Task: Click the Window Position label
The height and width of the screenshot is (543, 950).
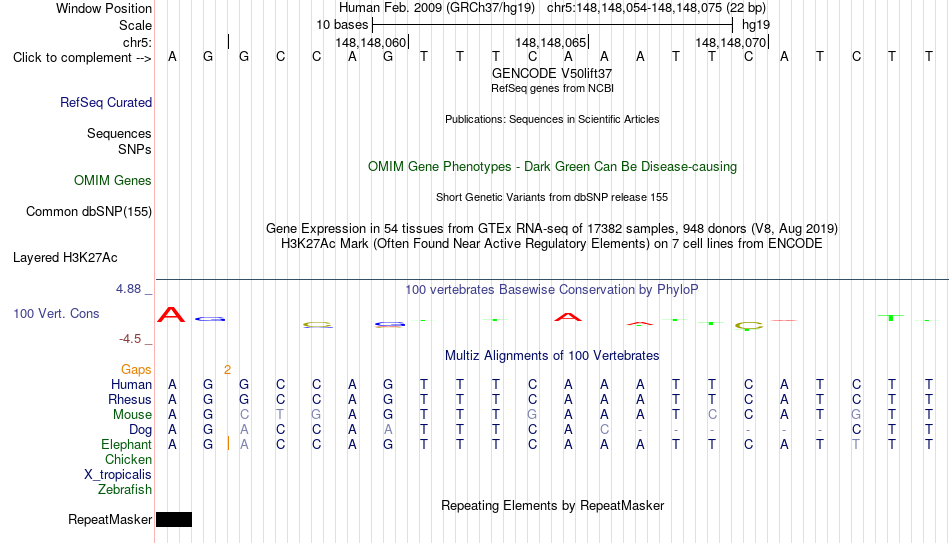Action: click(x=104, y=8)
